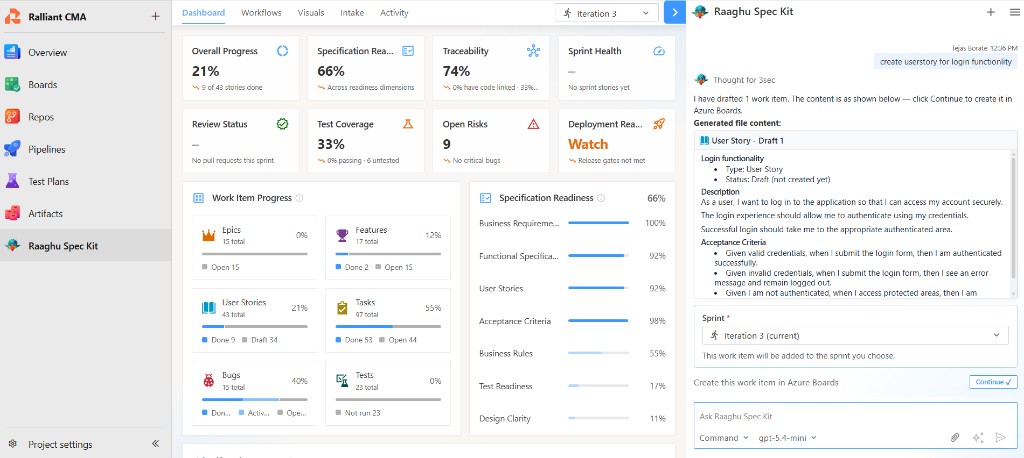Image resolution: width=1024 pixels, height=458 pixels.
Task: Open the Intake tab
Action: tap(352, 12)
